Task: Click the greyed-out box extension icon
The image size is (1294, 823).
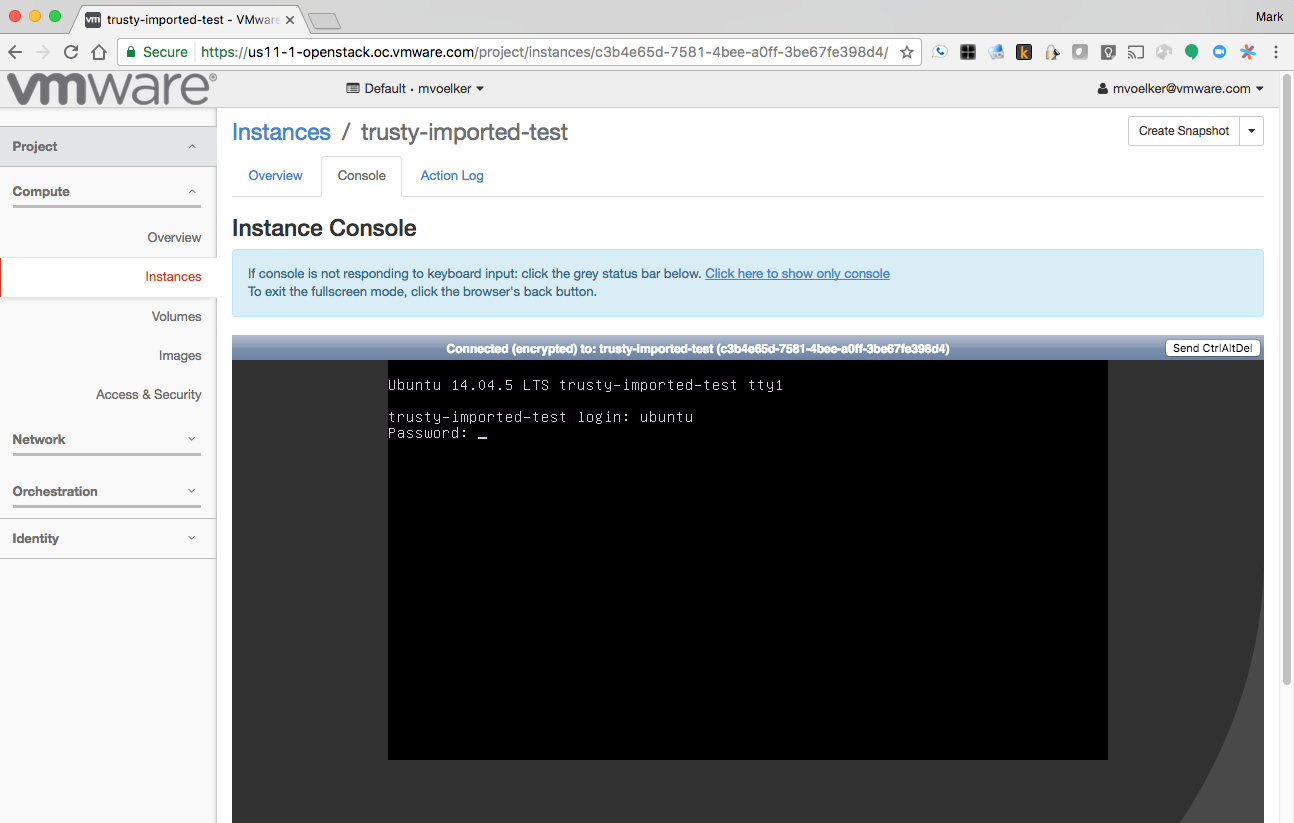Action: click(x=1164, y=52)
